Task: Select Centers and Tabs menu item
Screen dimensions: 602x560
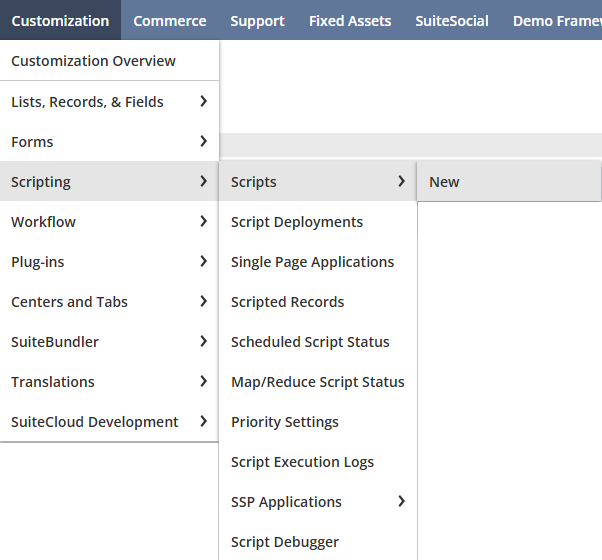Action: [109, 302]
